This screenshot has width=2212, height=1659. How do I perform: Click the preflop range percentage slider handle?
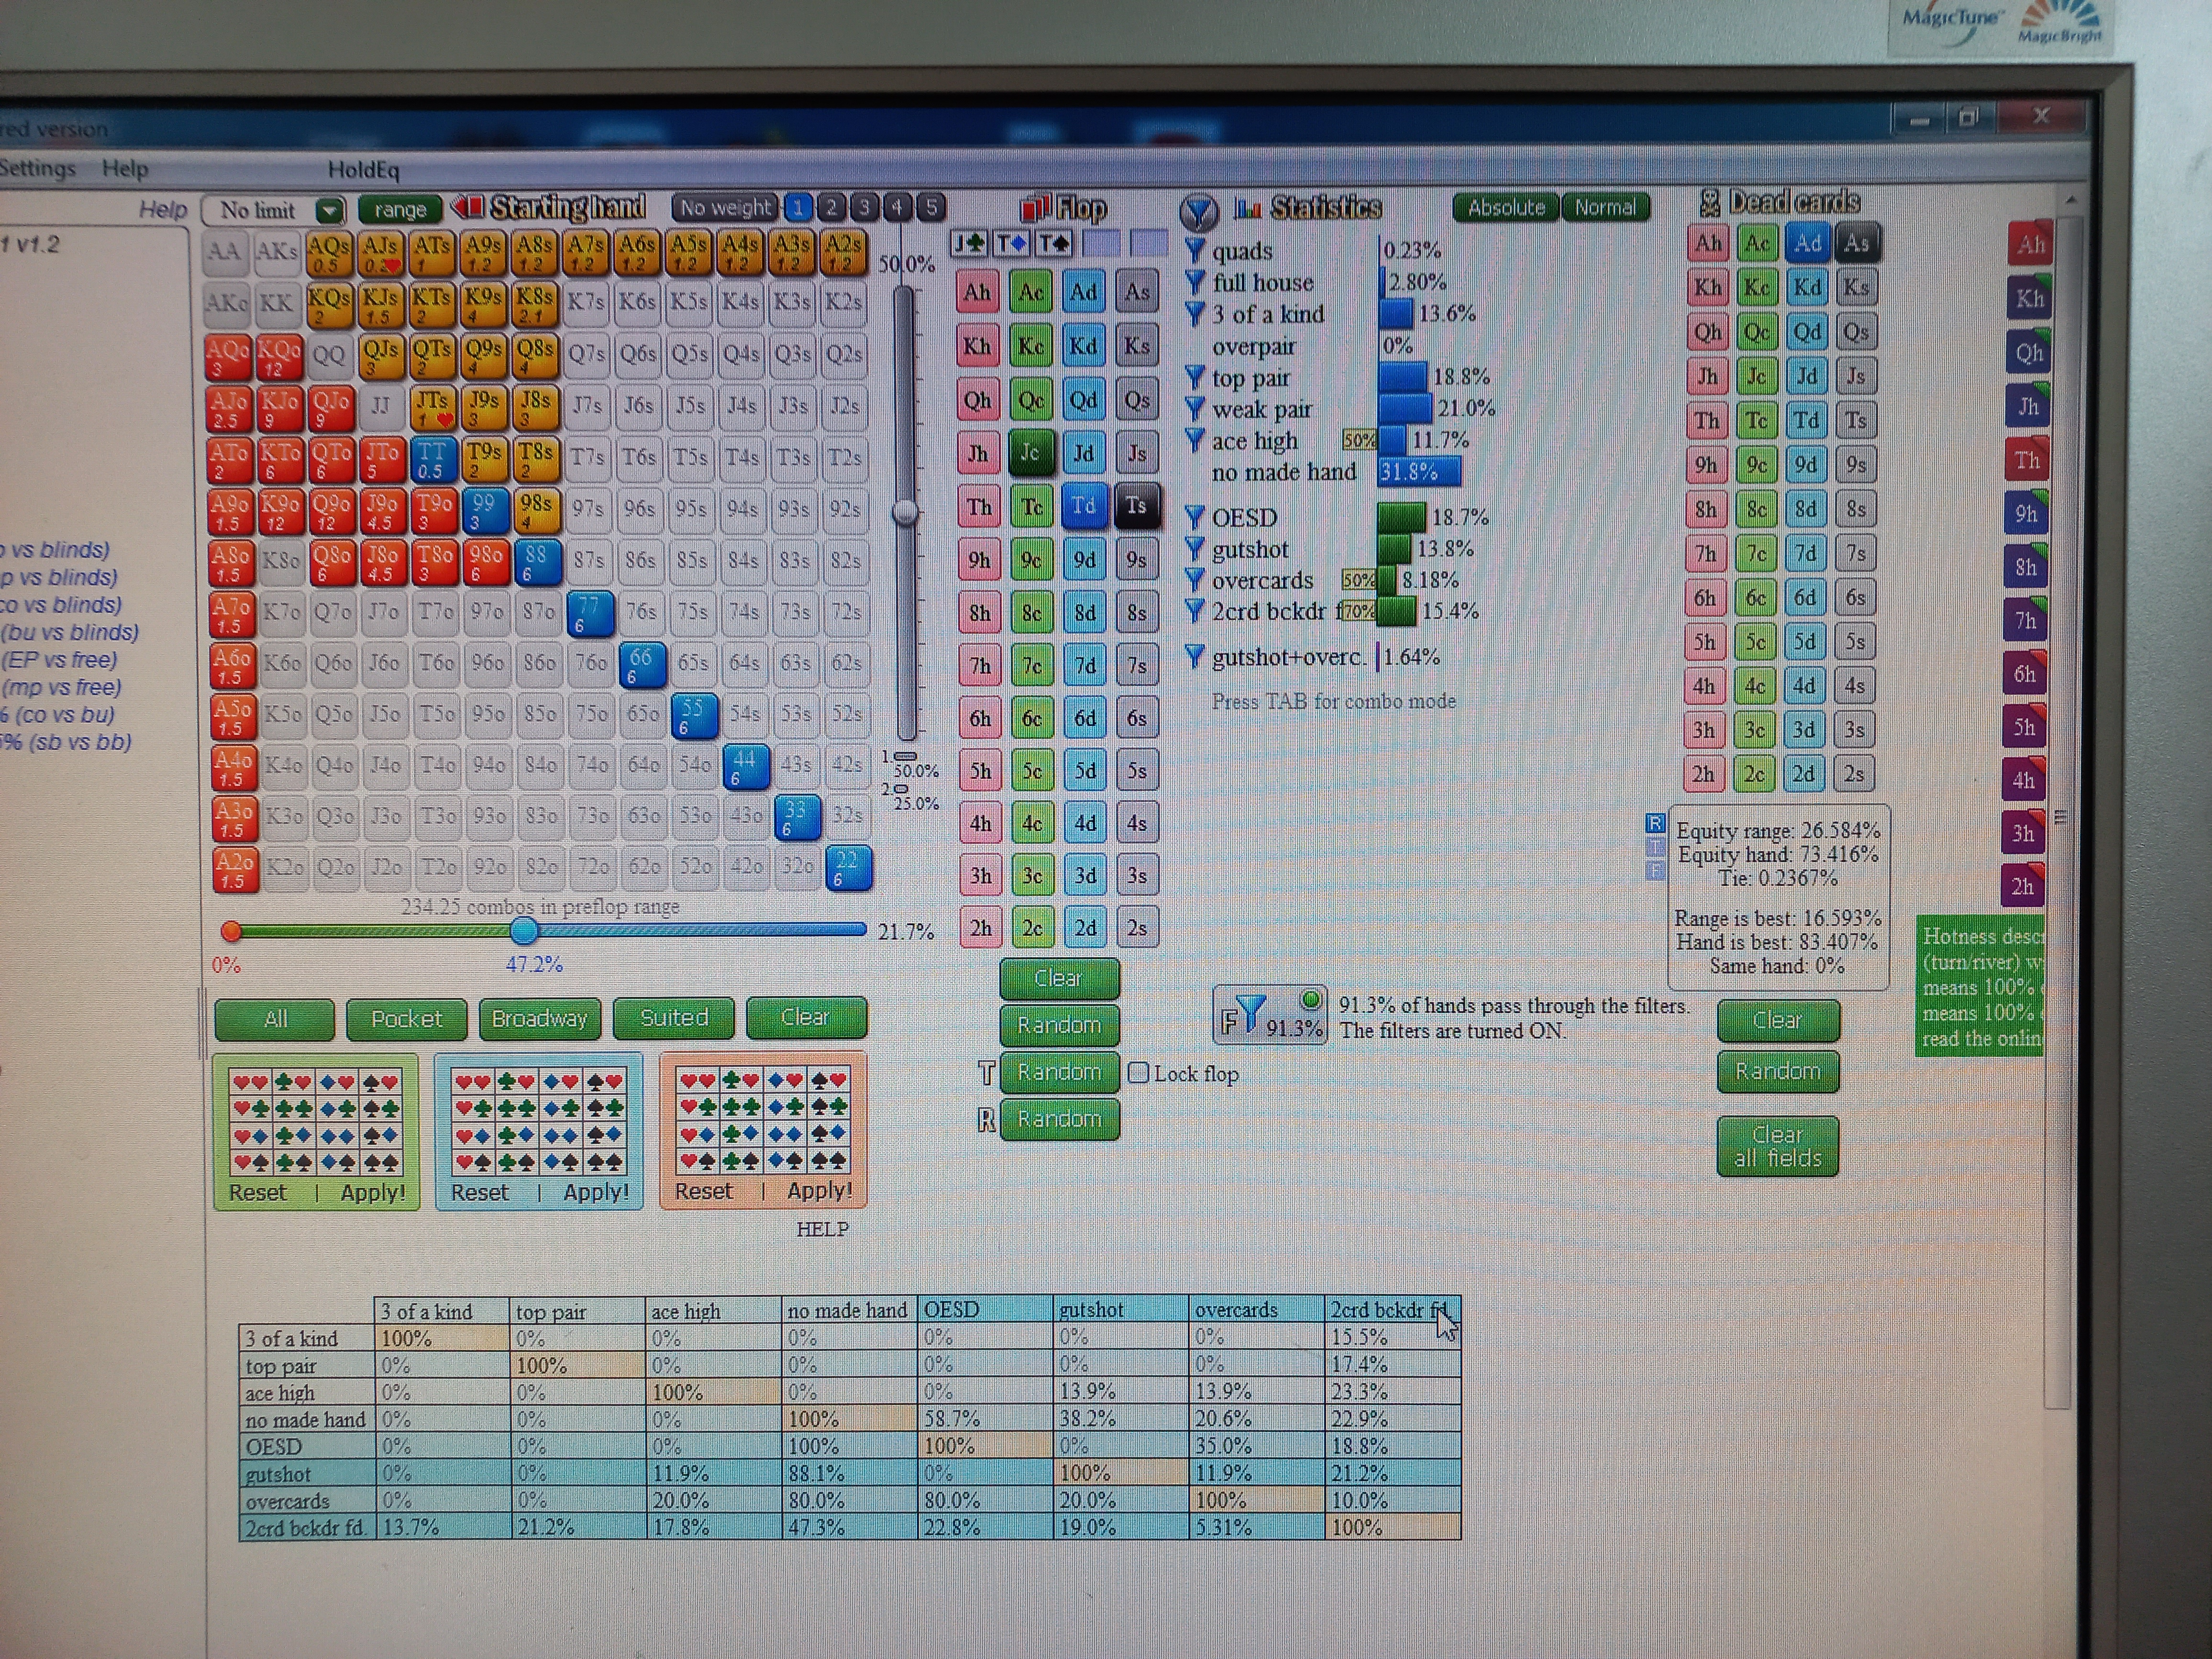(524, 931)
